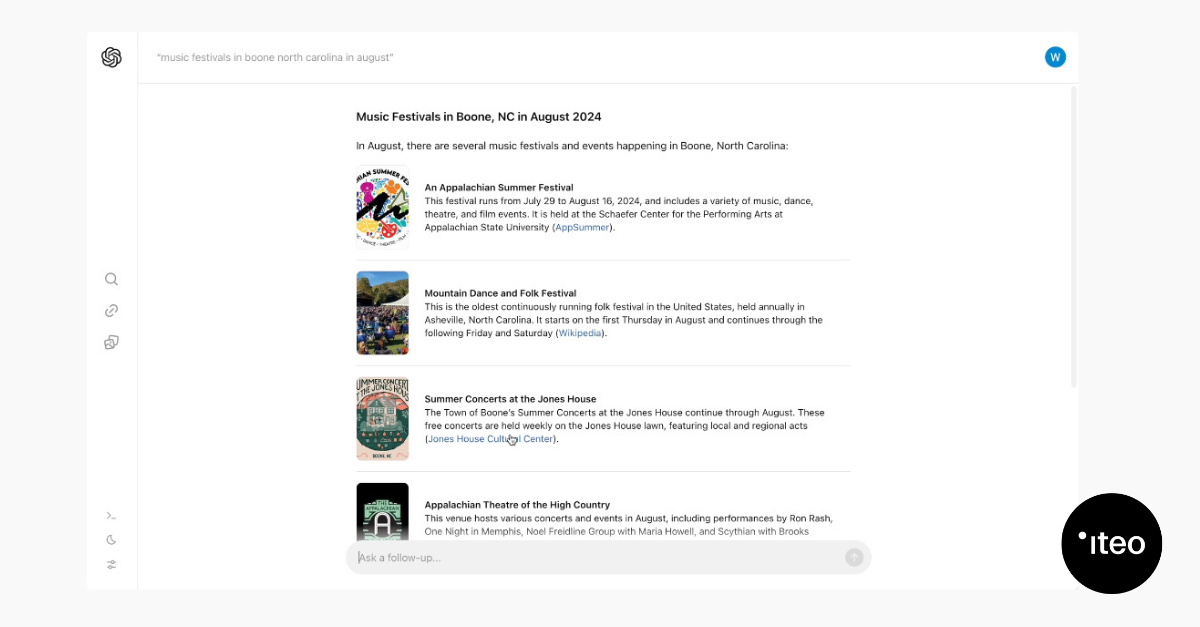Open search via sidebar magnifier icon
Viewport: 1200px width, 627px height.
(x=111, y=279)
